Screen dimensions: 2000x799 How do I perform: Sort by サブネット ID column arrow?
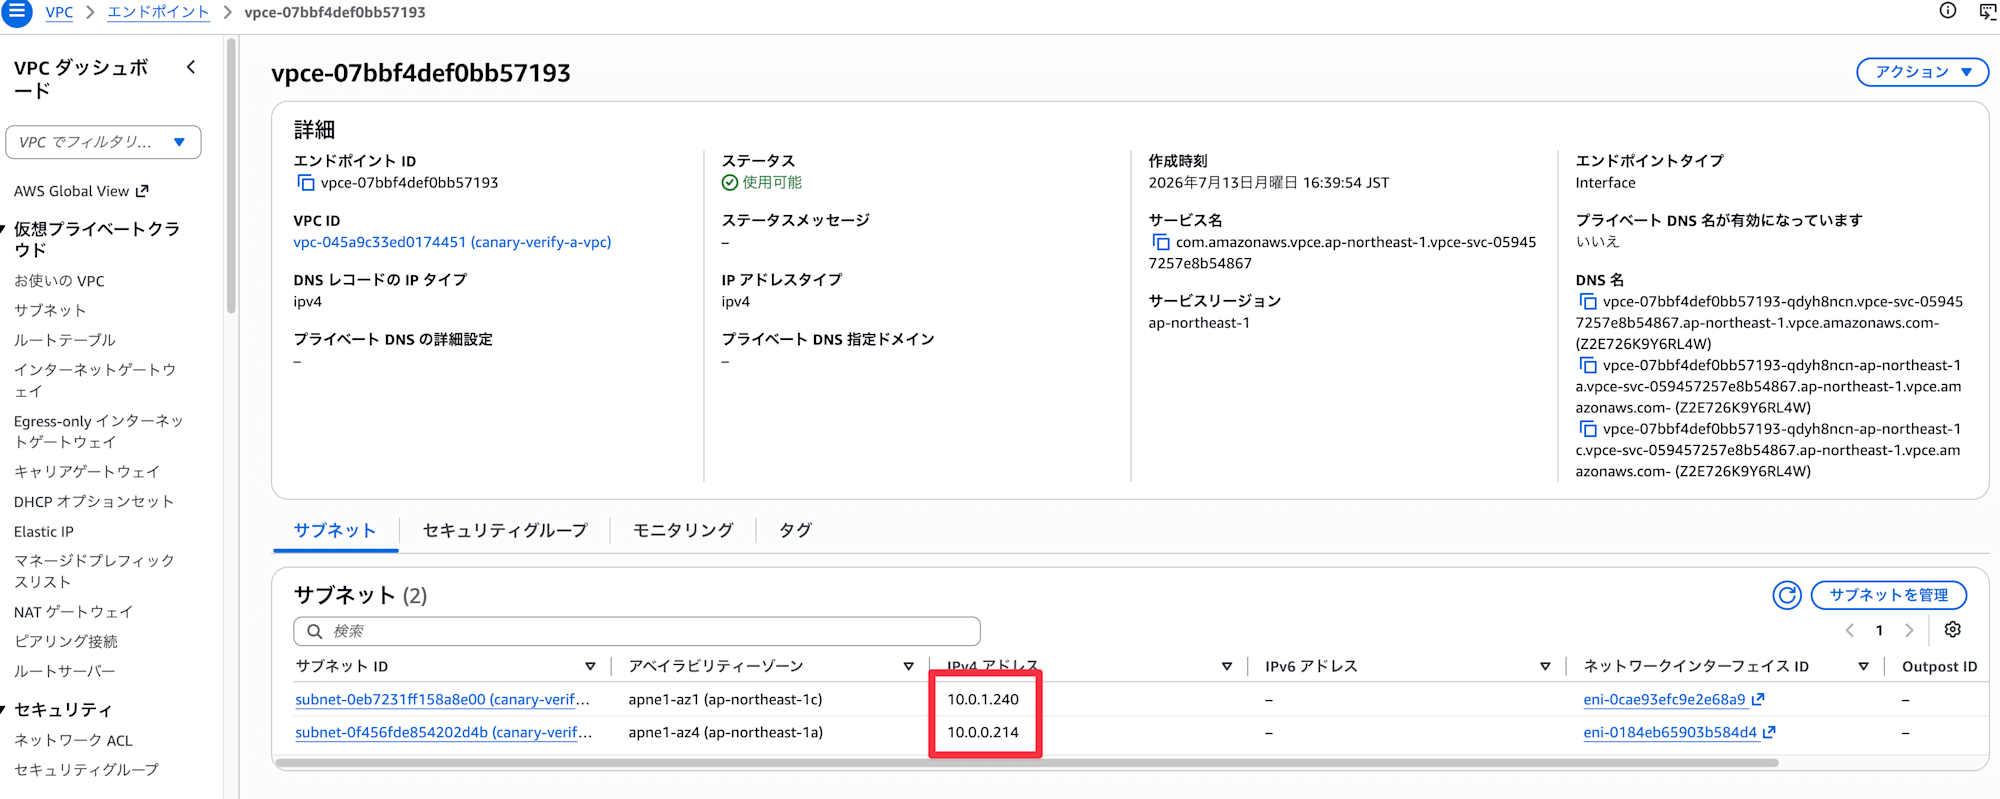point(590,666)
